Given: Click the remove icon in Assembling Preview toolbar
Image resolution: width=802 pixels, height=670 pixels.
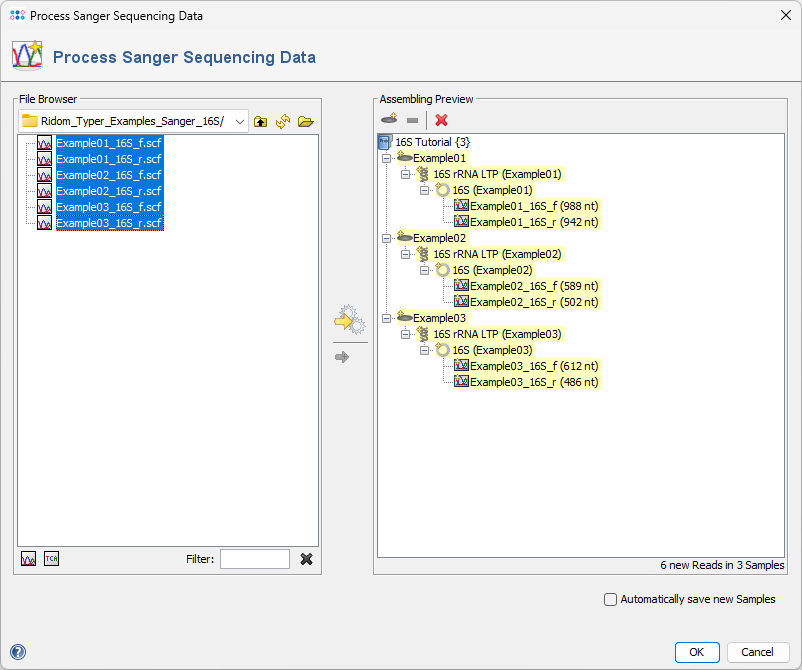Looking at the screenshot, I should [414, 119].
